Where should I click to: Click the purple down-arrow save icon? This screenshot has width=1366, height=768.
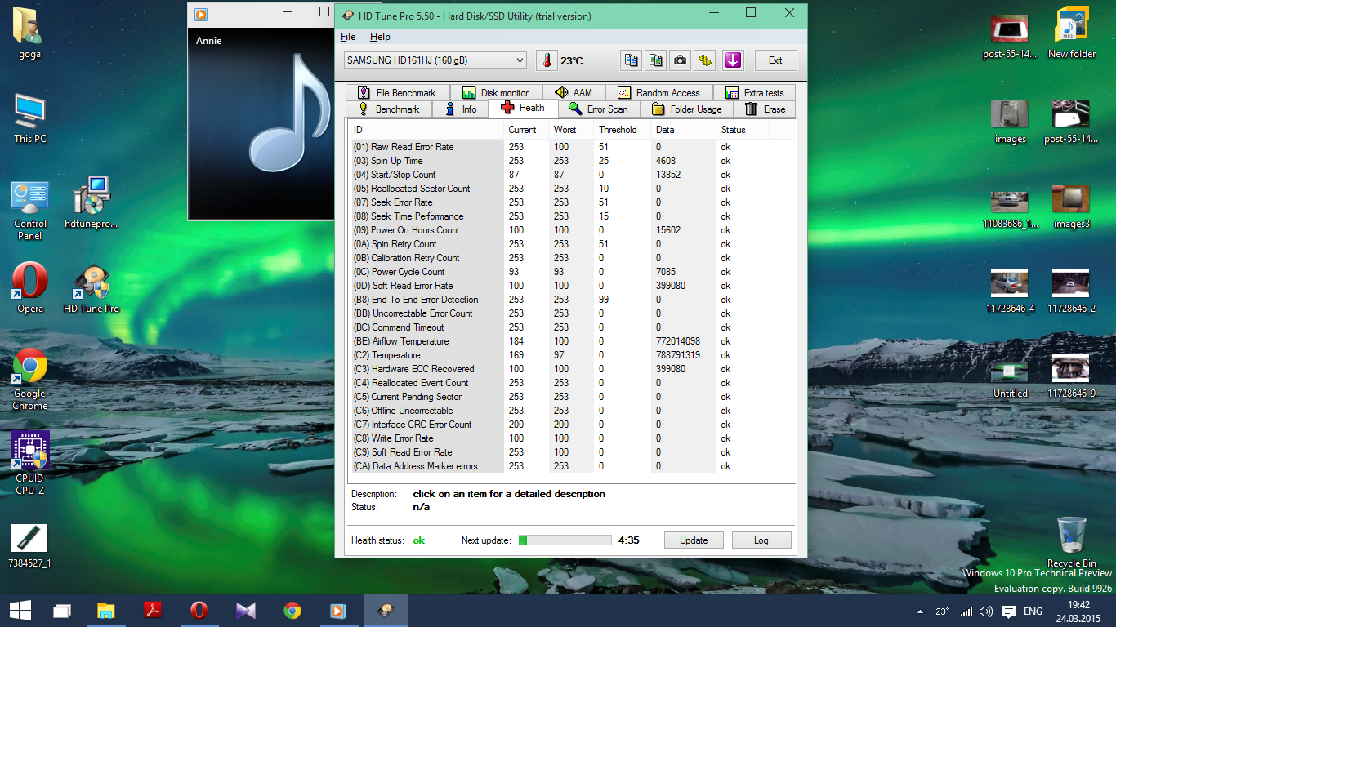[733, 60]
